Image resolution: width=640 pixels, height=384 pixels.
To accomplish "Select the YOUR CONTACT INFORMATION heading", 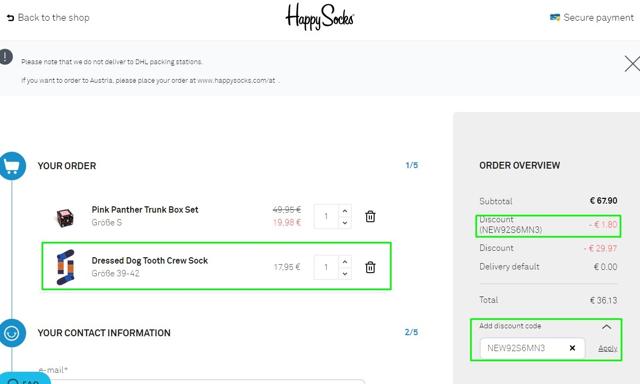I will tap(104, 333).
